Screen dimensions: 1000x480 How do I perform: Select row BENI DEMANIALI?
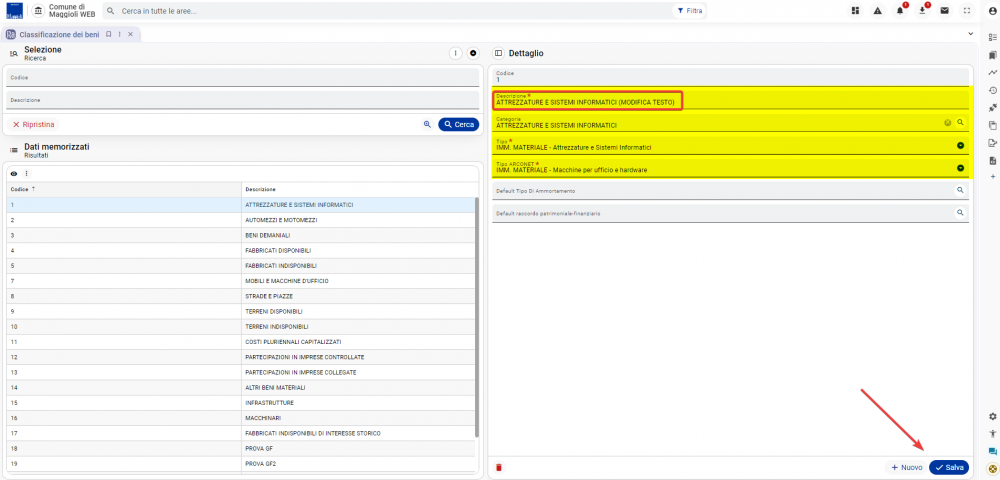pos(241,235)
